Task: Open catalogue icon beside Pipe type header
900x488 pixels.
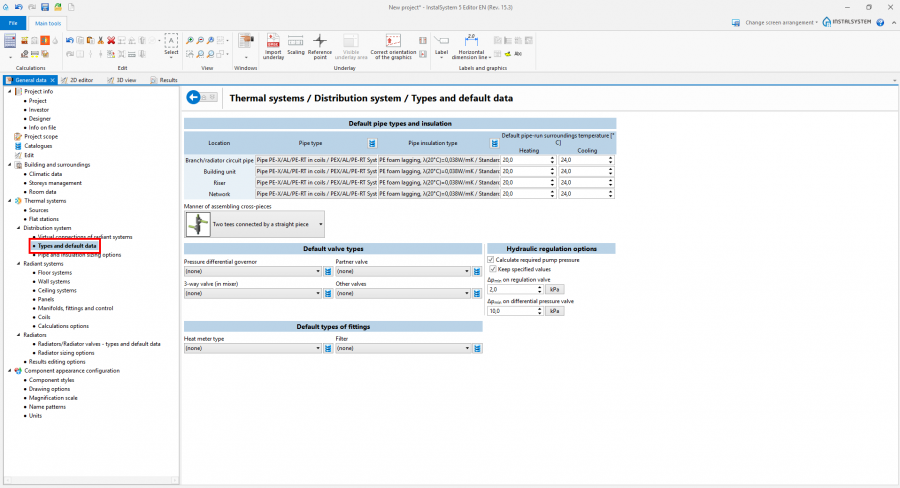Action: (x=372, y=143)
